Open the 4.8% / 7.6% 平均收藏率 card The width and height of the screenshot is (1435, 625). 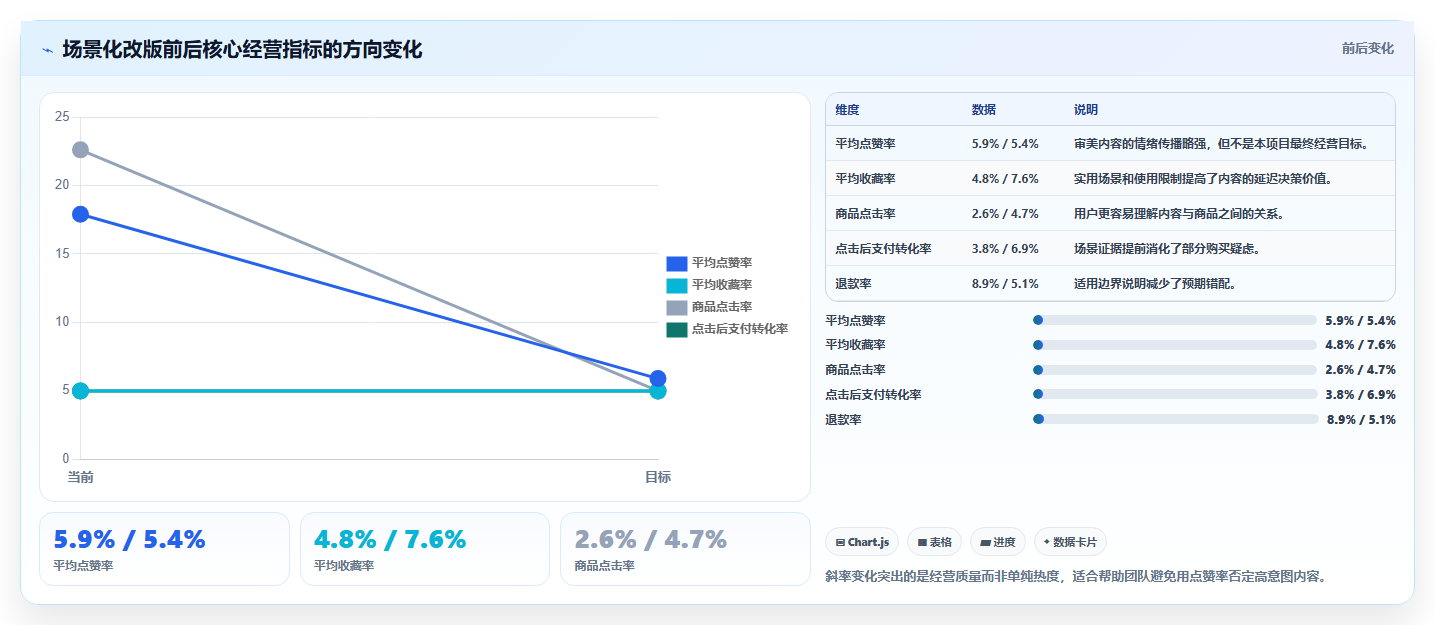pos(425,549)
